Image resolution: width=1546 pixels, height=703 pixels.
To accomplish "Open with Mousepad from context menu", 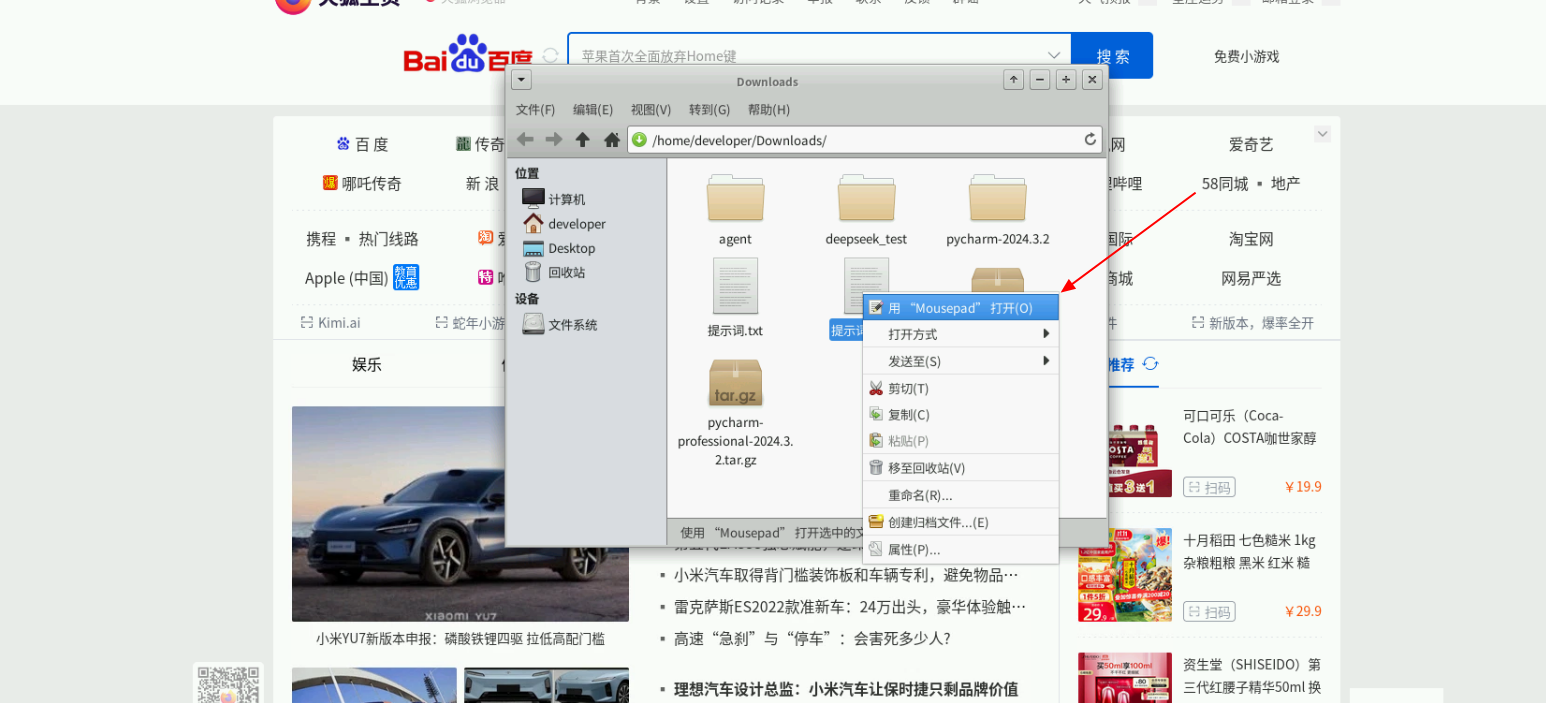I will click(960, 308).
